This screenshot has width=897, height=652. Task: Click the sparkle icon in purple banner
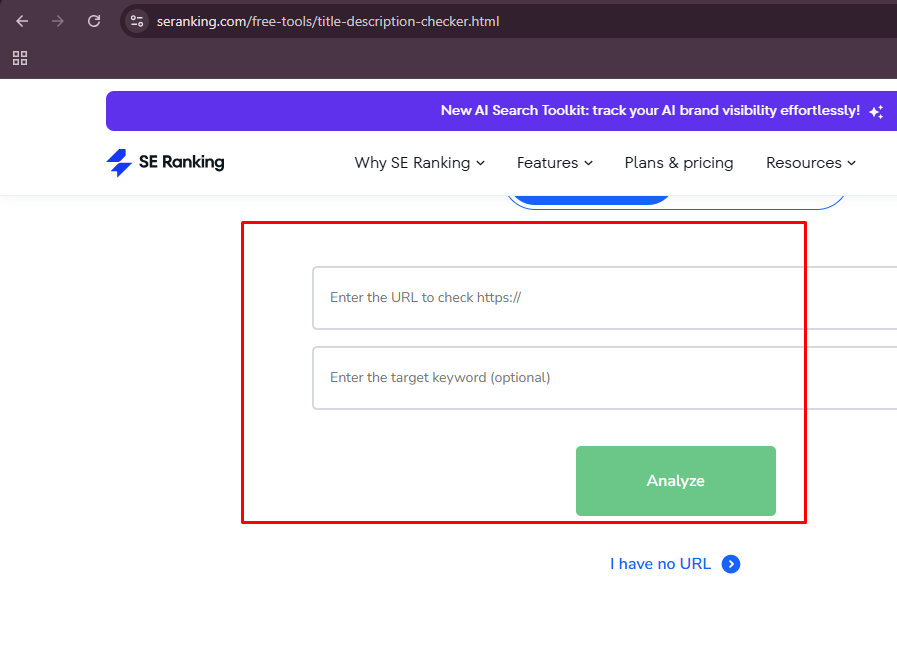point(876,112)
